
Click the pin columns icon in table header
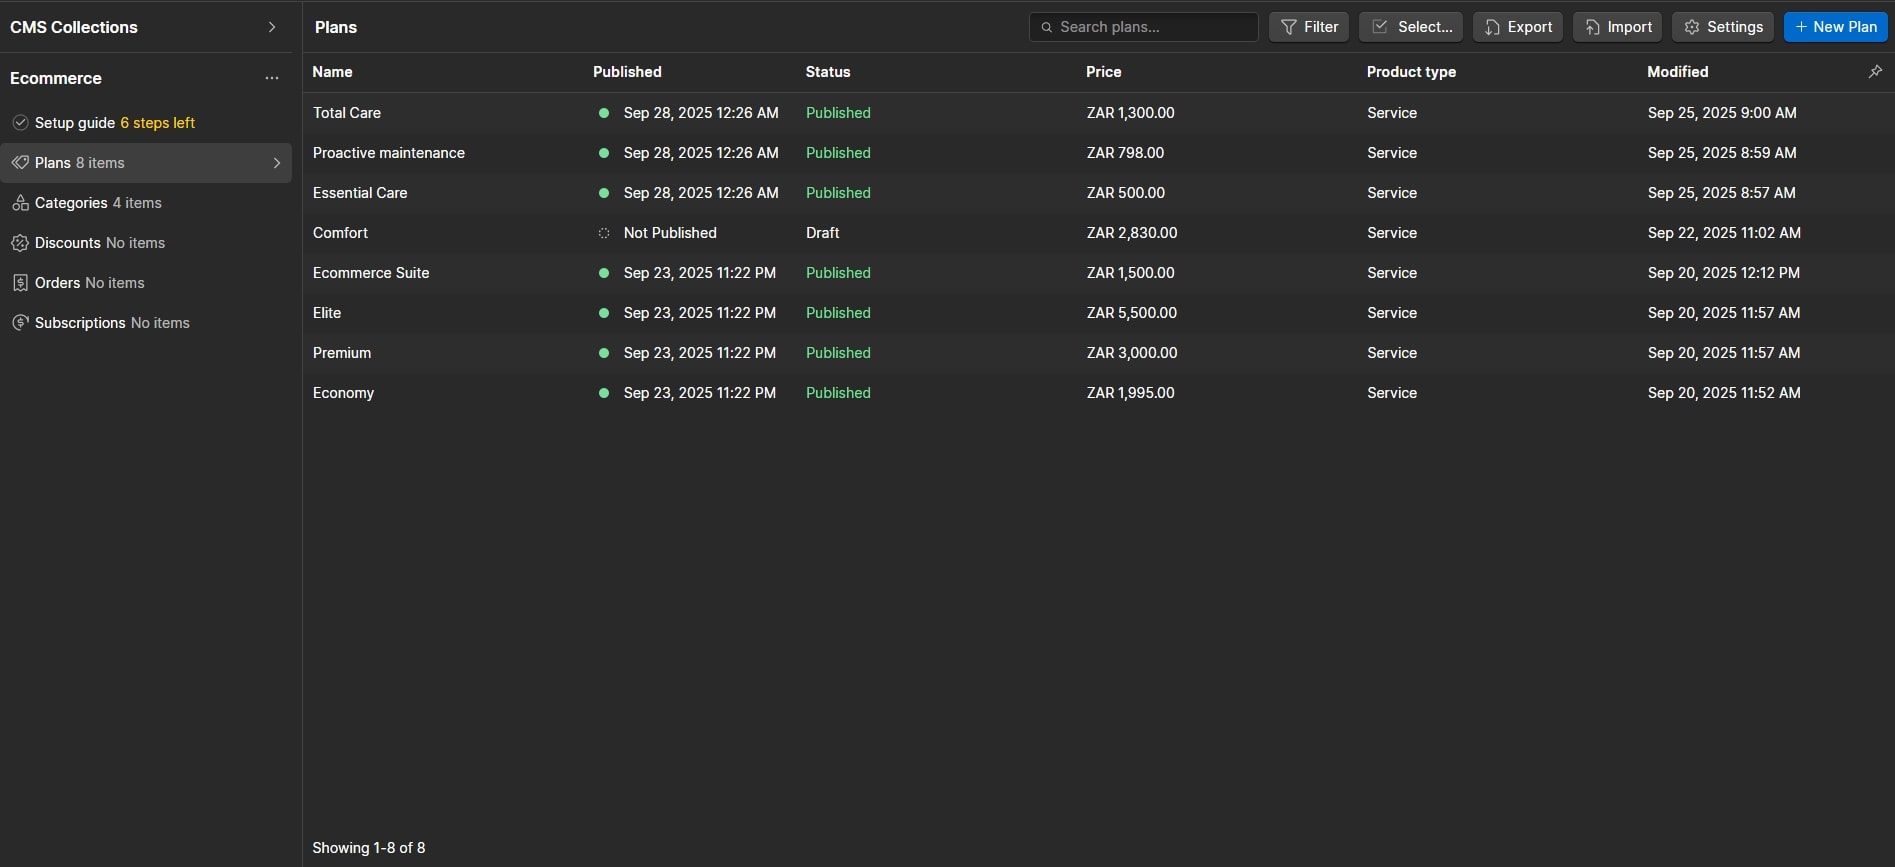pyautogui.click(x=1875, y=71)
